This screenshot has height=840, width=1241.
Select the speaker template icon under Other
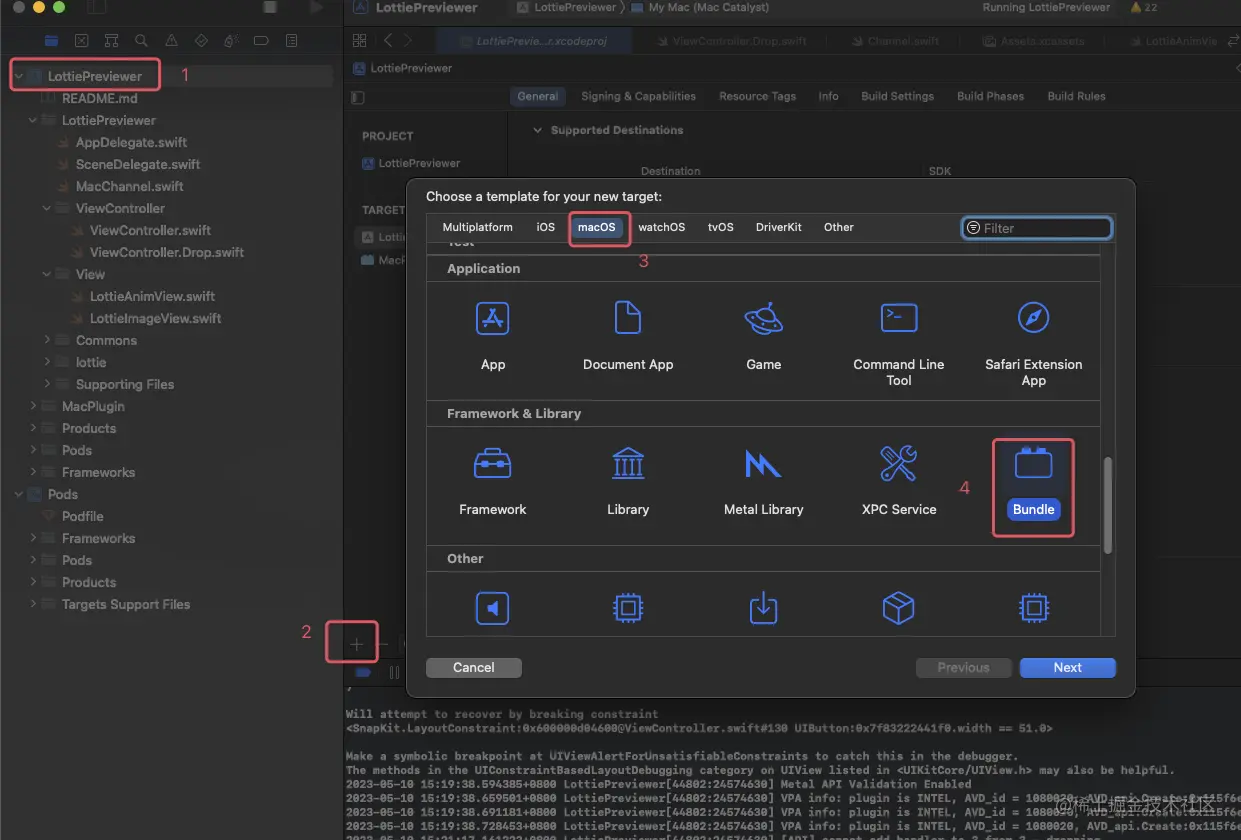(x=493, y=608)
